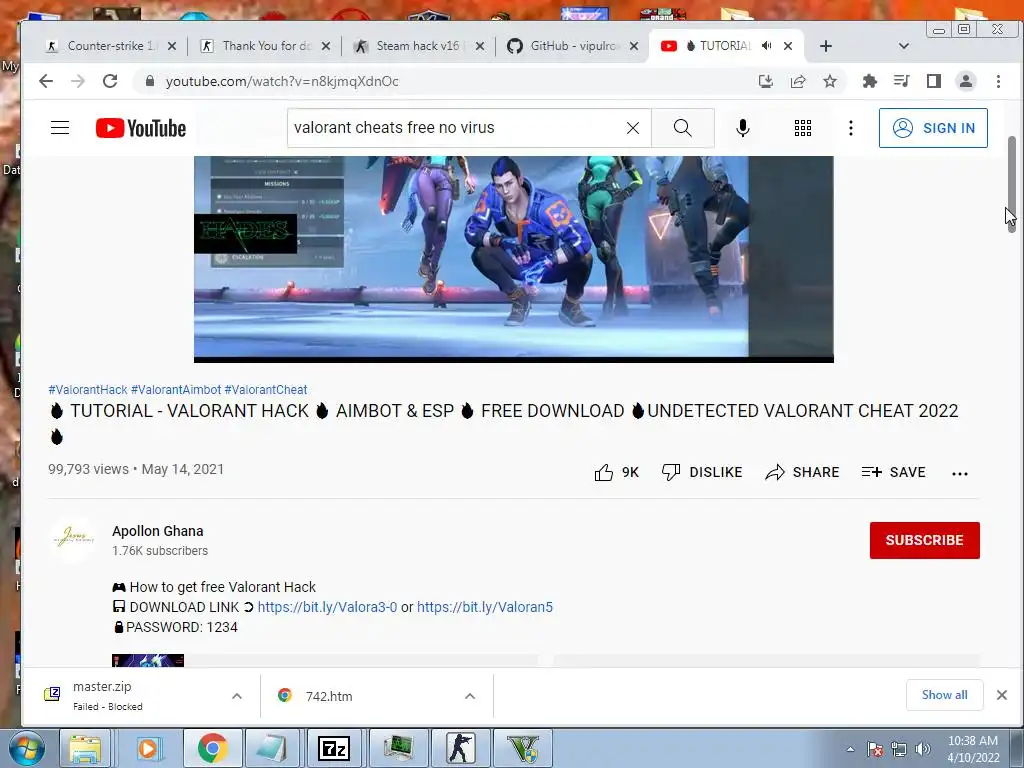The height and width of the screenshot is (768, 1024).
Task: Click the volume speaker tray icon
Action: click(x=923, y=749)
